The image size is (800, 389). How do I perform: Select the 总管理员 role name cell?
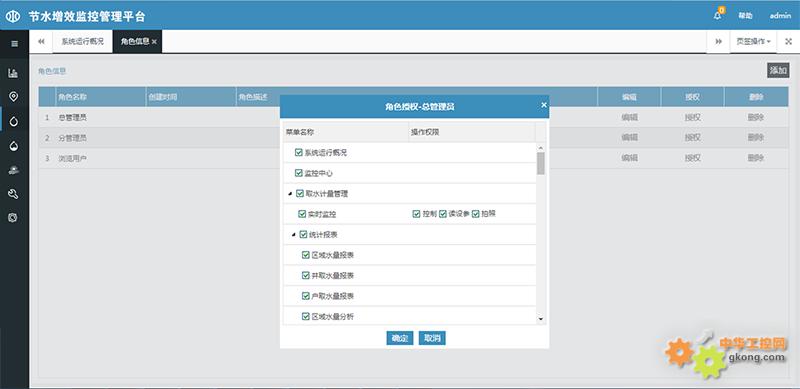point(101,117)
